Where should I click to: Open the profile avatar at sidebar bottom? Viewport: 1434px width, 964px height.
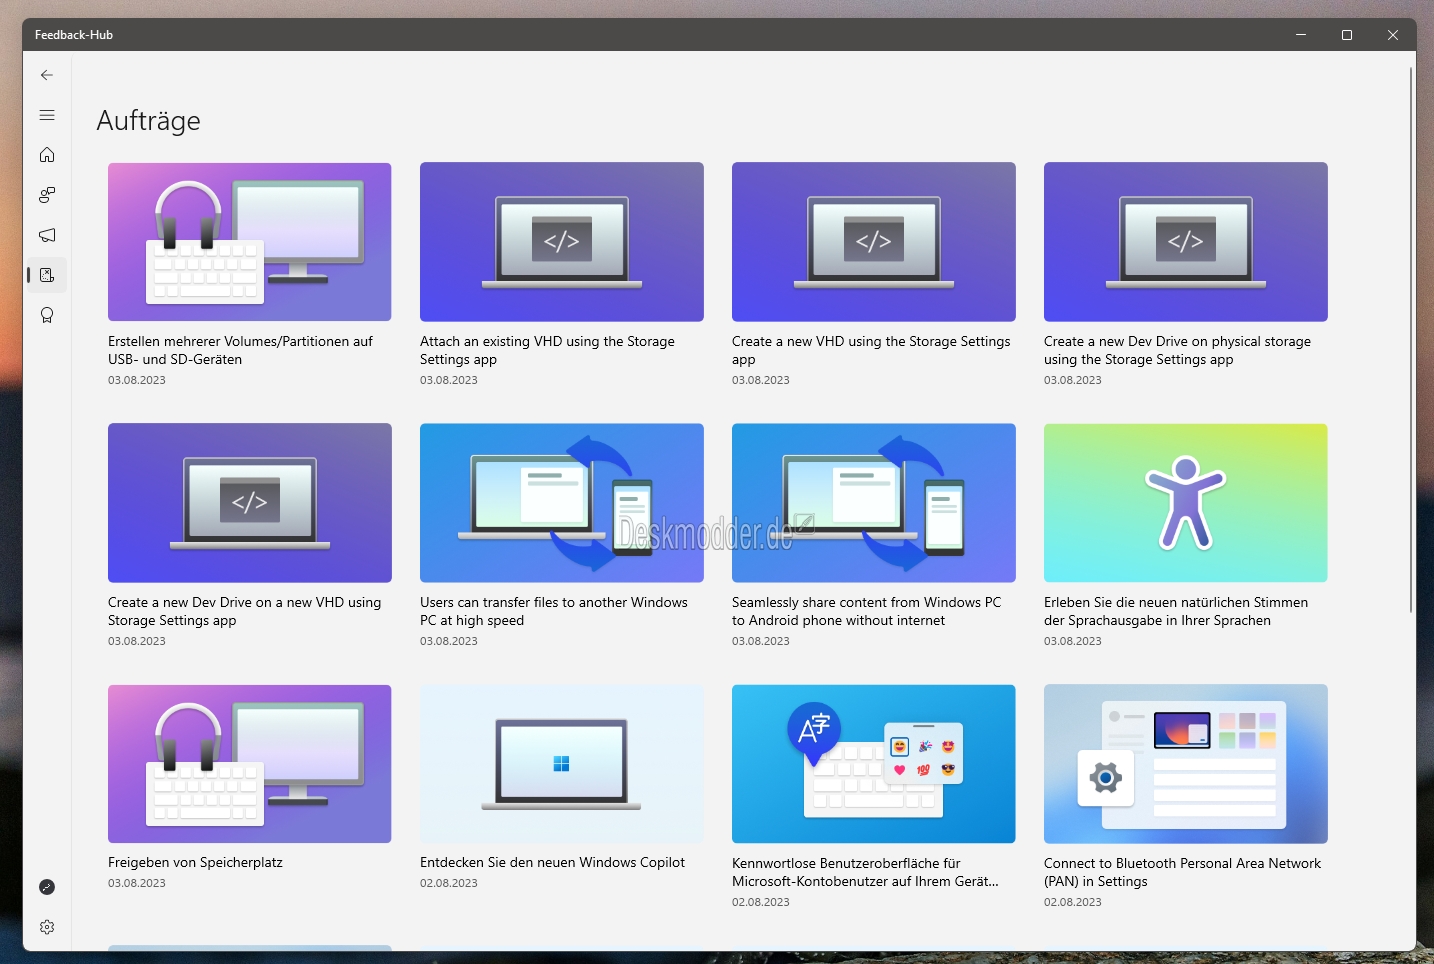click(x=47, y=887)
